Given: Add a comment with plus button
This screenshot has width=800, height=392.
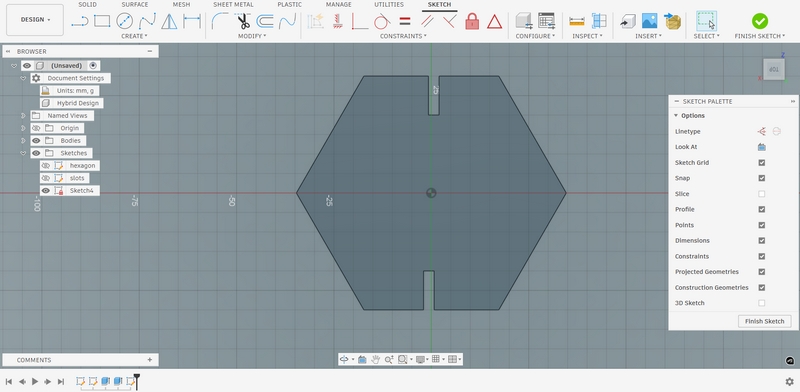Looking at the screenshot, I should (x=149, y=360).
